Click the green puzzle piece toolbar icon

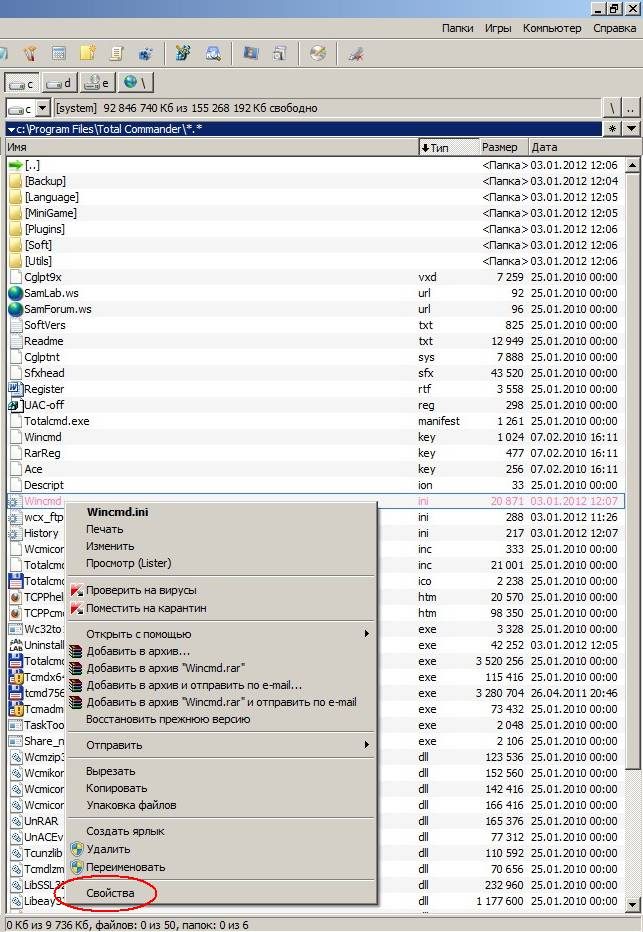coord(183,53)
